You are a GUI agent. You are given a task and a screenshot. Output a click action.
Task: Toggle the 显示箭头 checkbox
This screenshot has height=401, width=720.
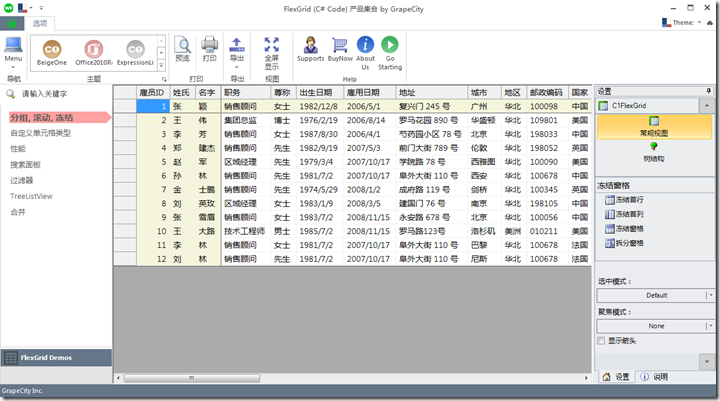[x=601, y=340]
